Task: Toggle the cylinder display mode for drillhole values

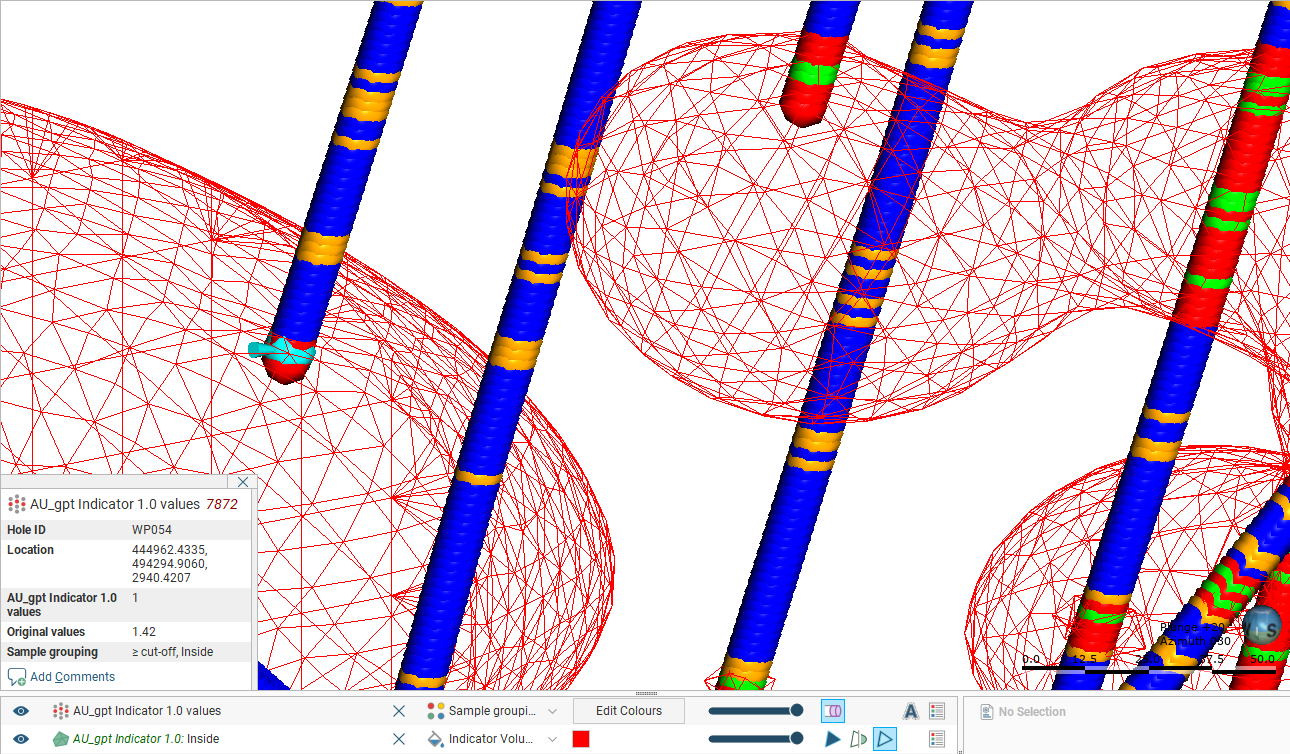Action: click(833, 711)
